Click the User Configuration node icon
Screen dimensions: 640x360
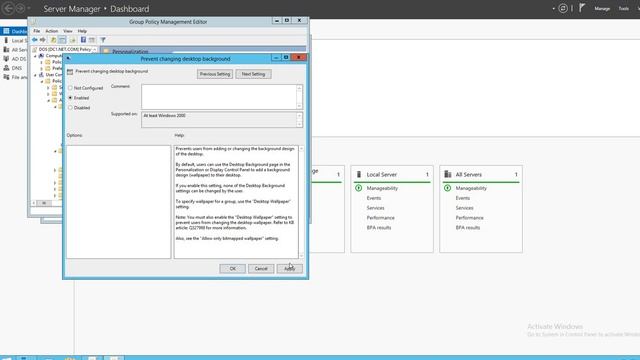[41, 75]
